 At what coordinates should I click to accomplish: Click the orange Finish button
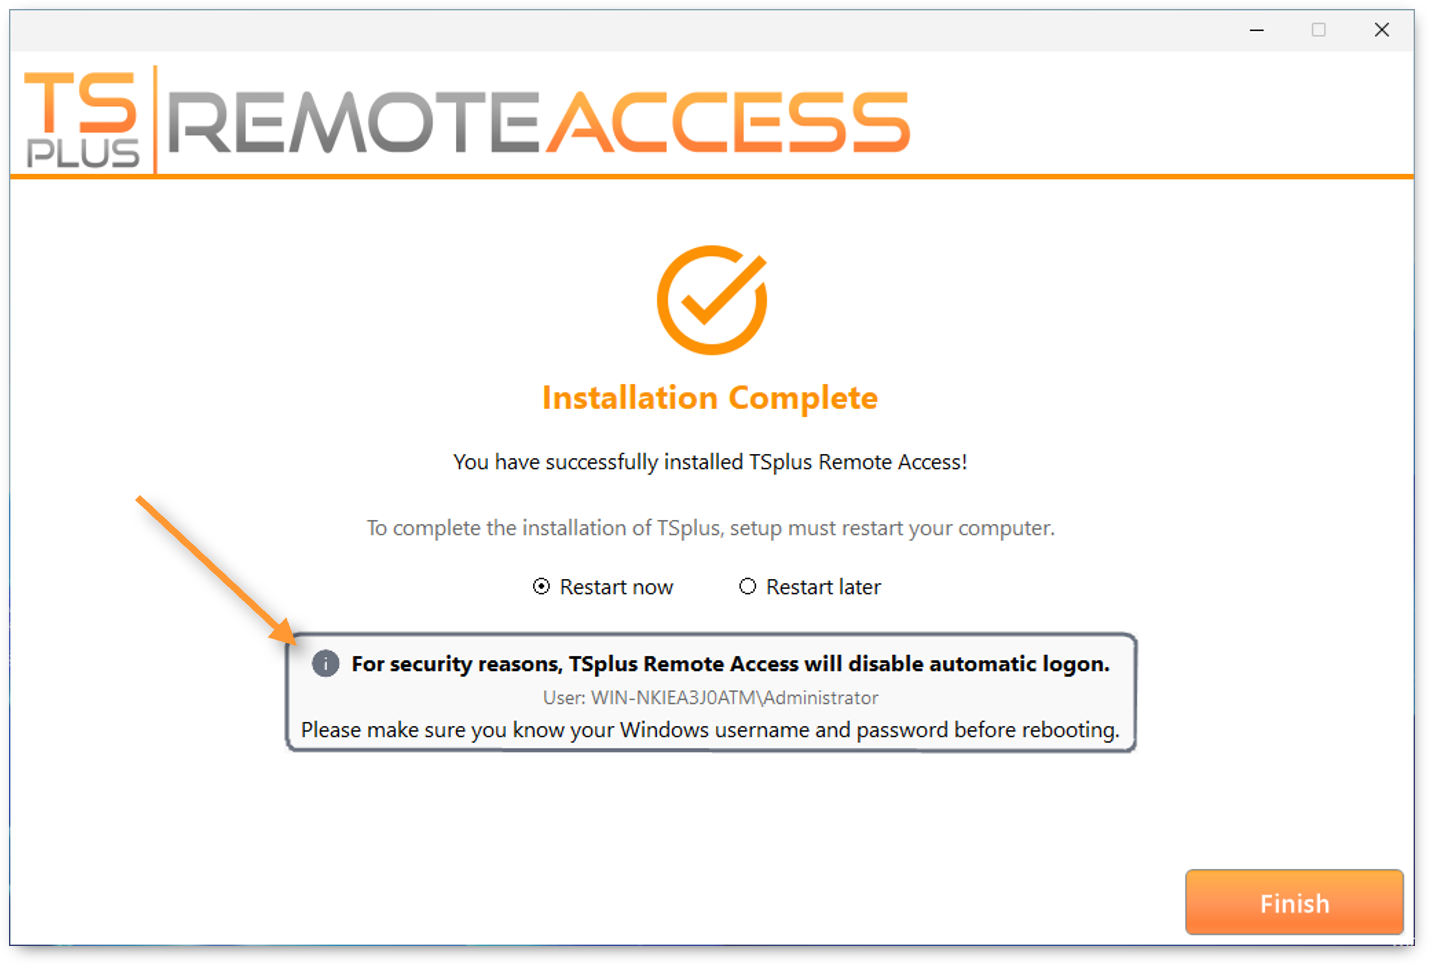point(1294,903)
